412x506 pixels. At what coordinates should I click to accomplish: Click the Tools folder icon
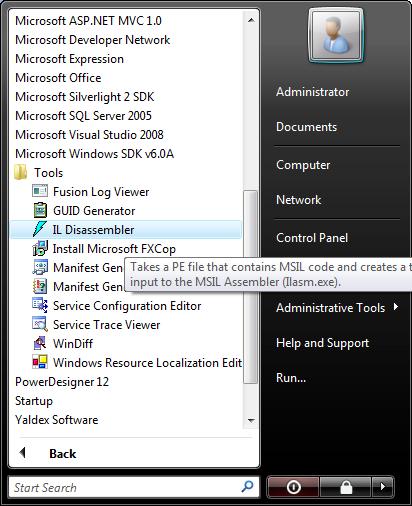click(21, 173)
